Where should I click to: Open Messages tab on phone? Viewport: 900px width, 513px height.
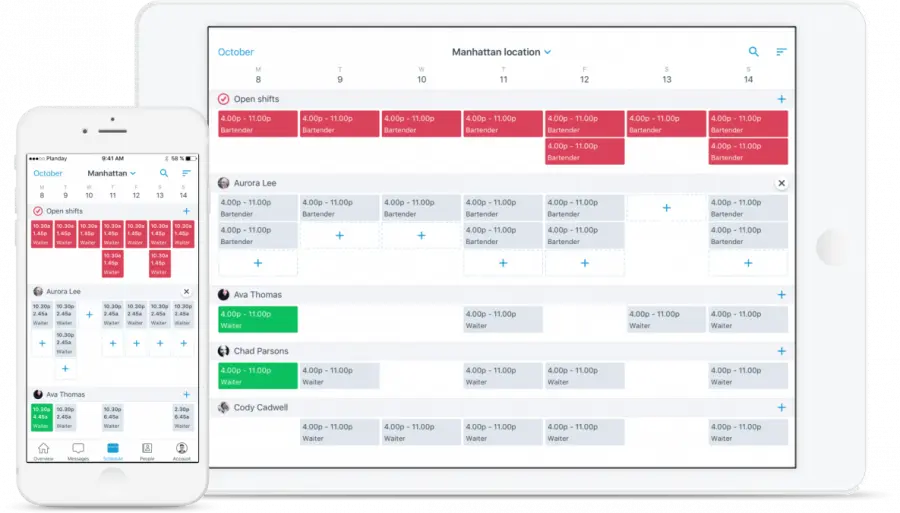78,451
